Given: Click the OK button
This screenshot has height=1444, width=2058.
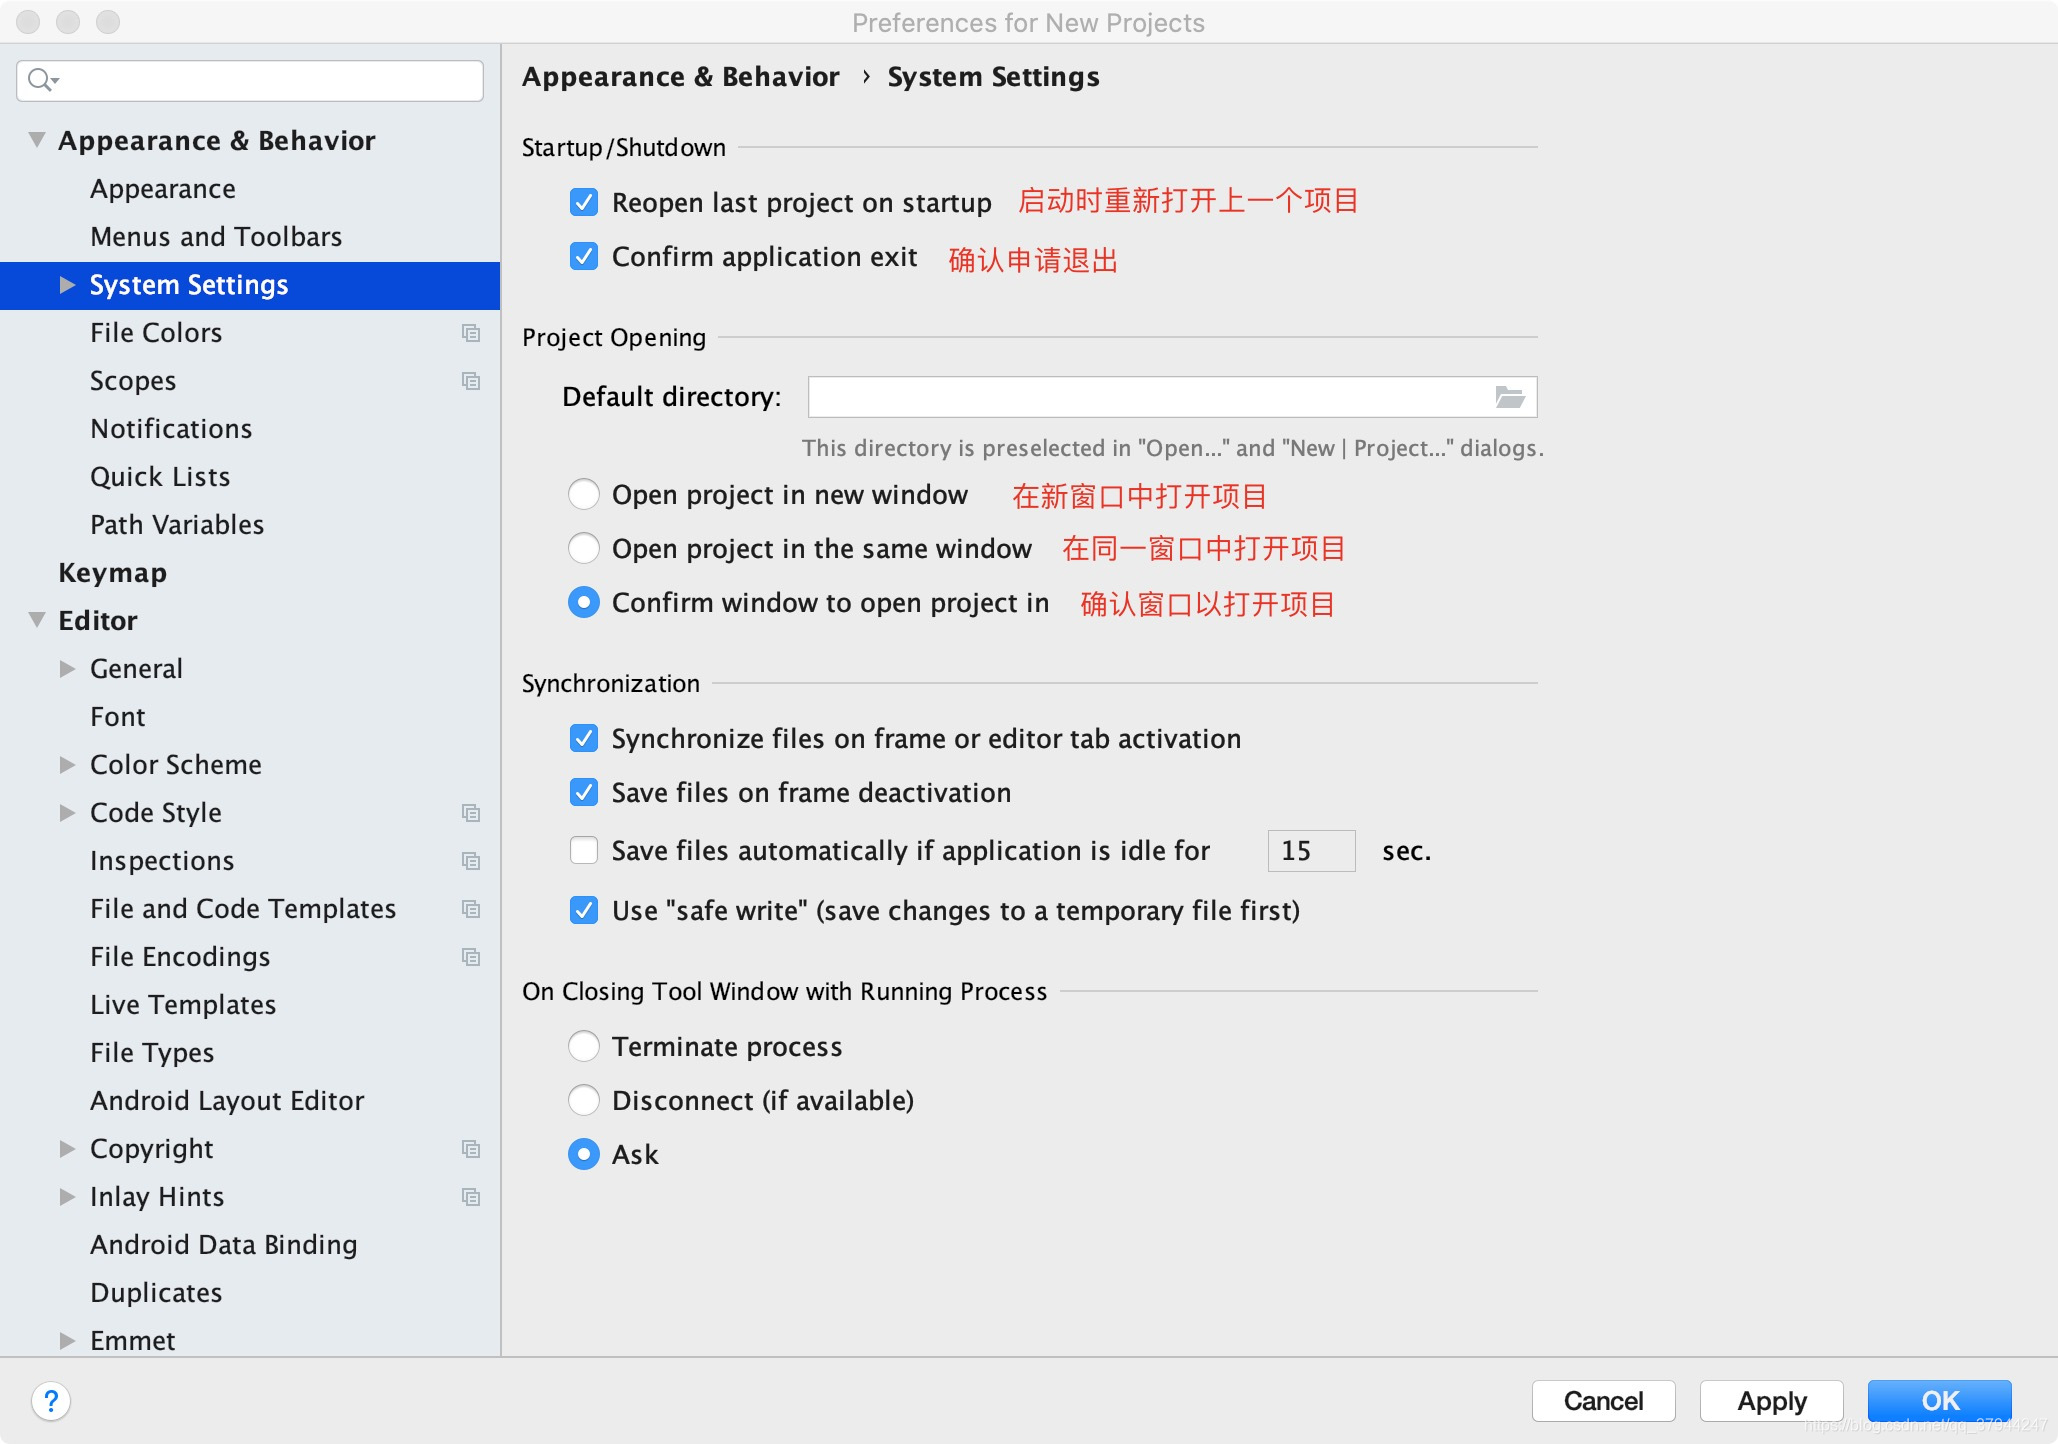Looking at the screenshot, I should [1939, 1400].
